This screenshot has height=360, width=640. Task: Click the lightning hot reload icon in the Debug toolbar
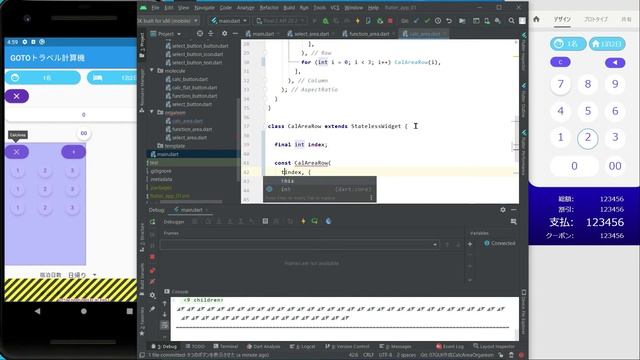point(303,221)
